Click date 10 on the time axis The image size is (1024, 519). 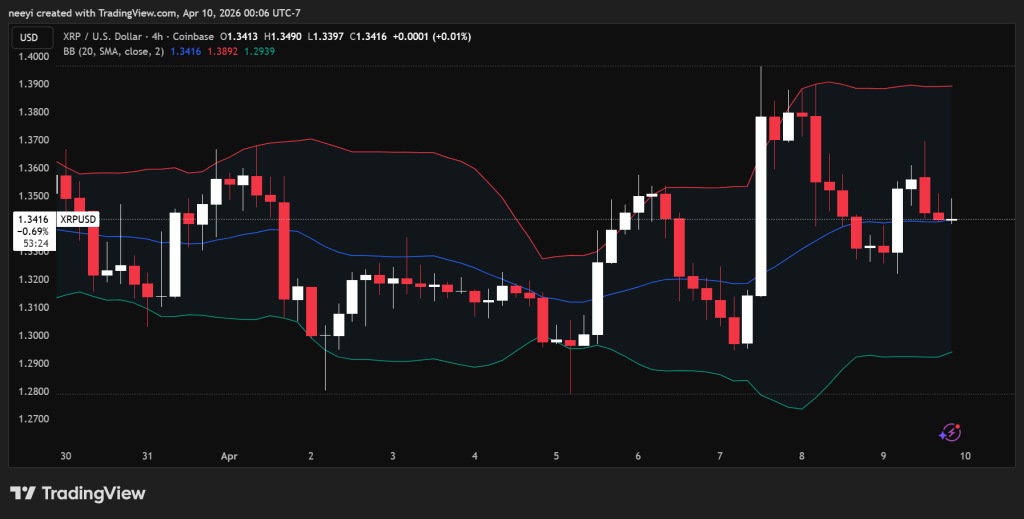[x=965, y=456]
